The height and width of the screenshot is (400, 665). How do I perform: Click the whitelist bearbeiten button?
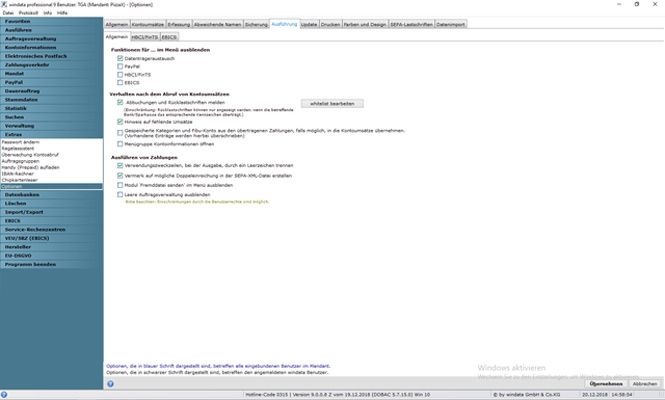click(x=332, y=103)
